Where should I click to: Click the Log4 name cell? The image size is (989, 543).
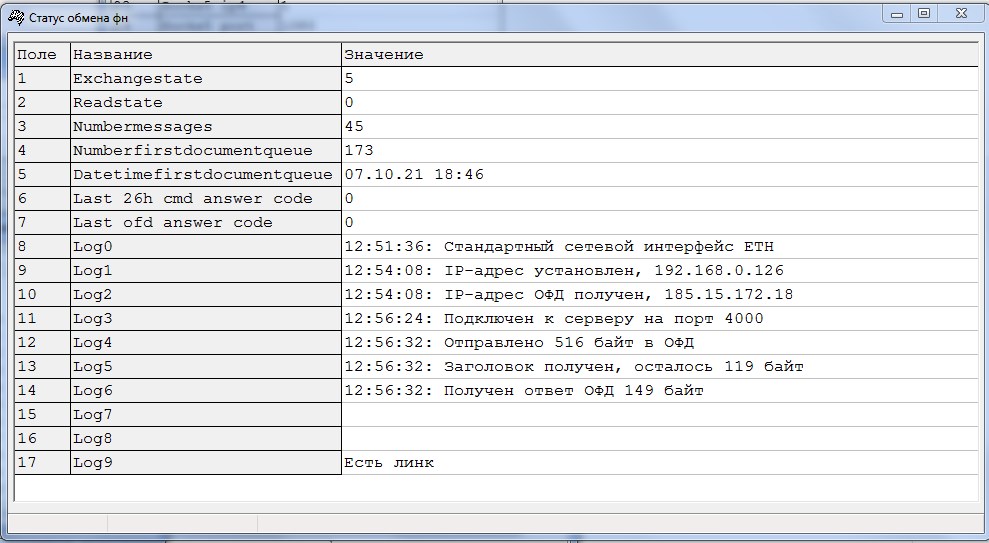pos(206,342)
